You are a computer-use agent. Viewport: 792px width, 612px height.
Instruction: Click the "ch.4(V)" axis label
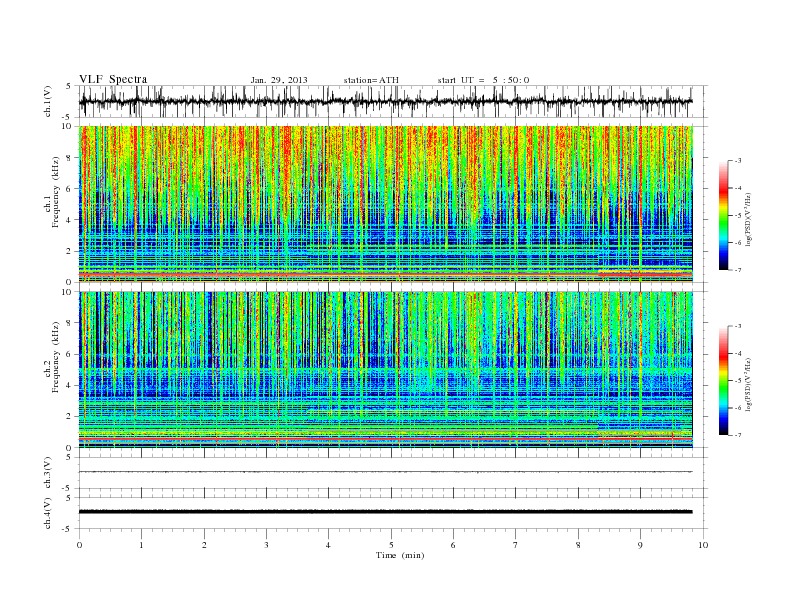pos(48,513)
